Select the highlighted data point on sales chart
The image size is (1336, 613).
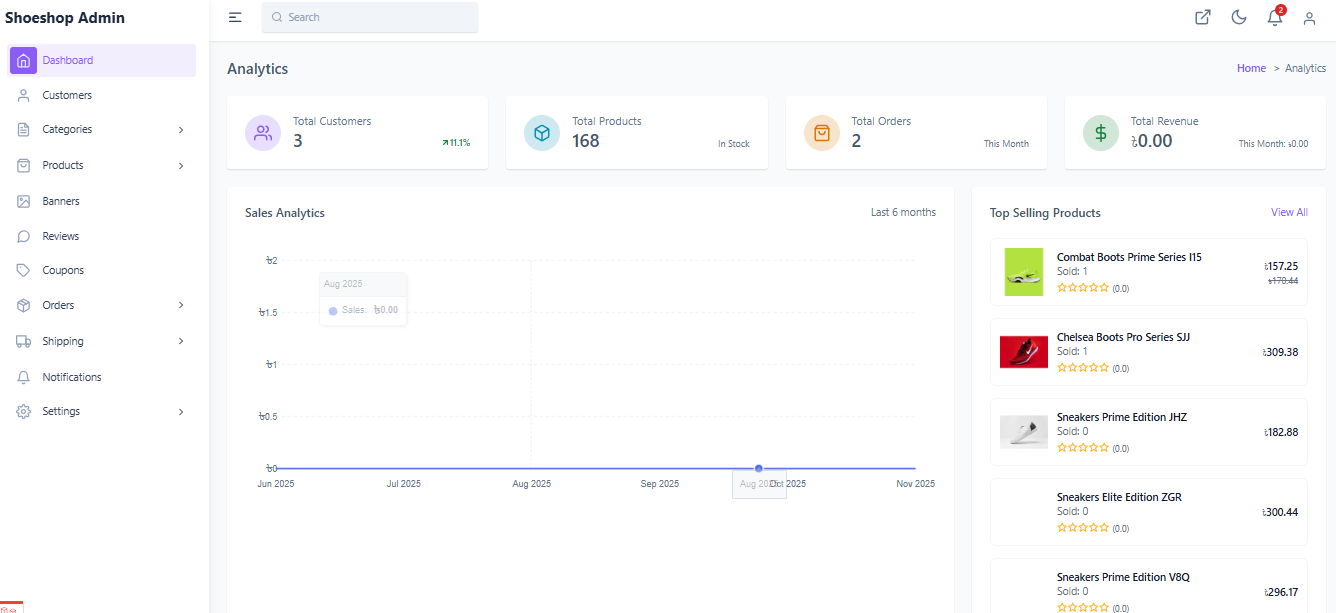[759, 467]
